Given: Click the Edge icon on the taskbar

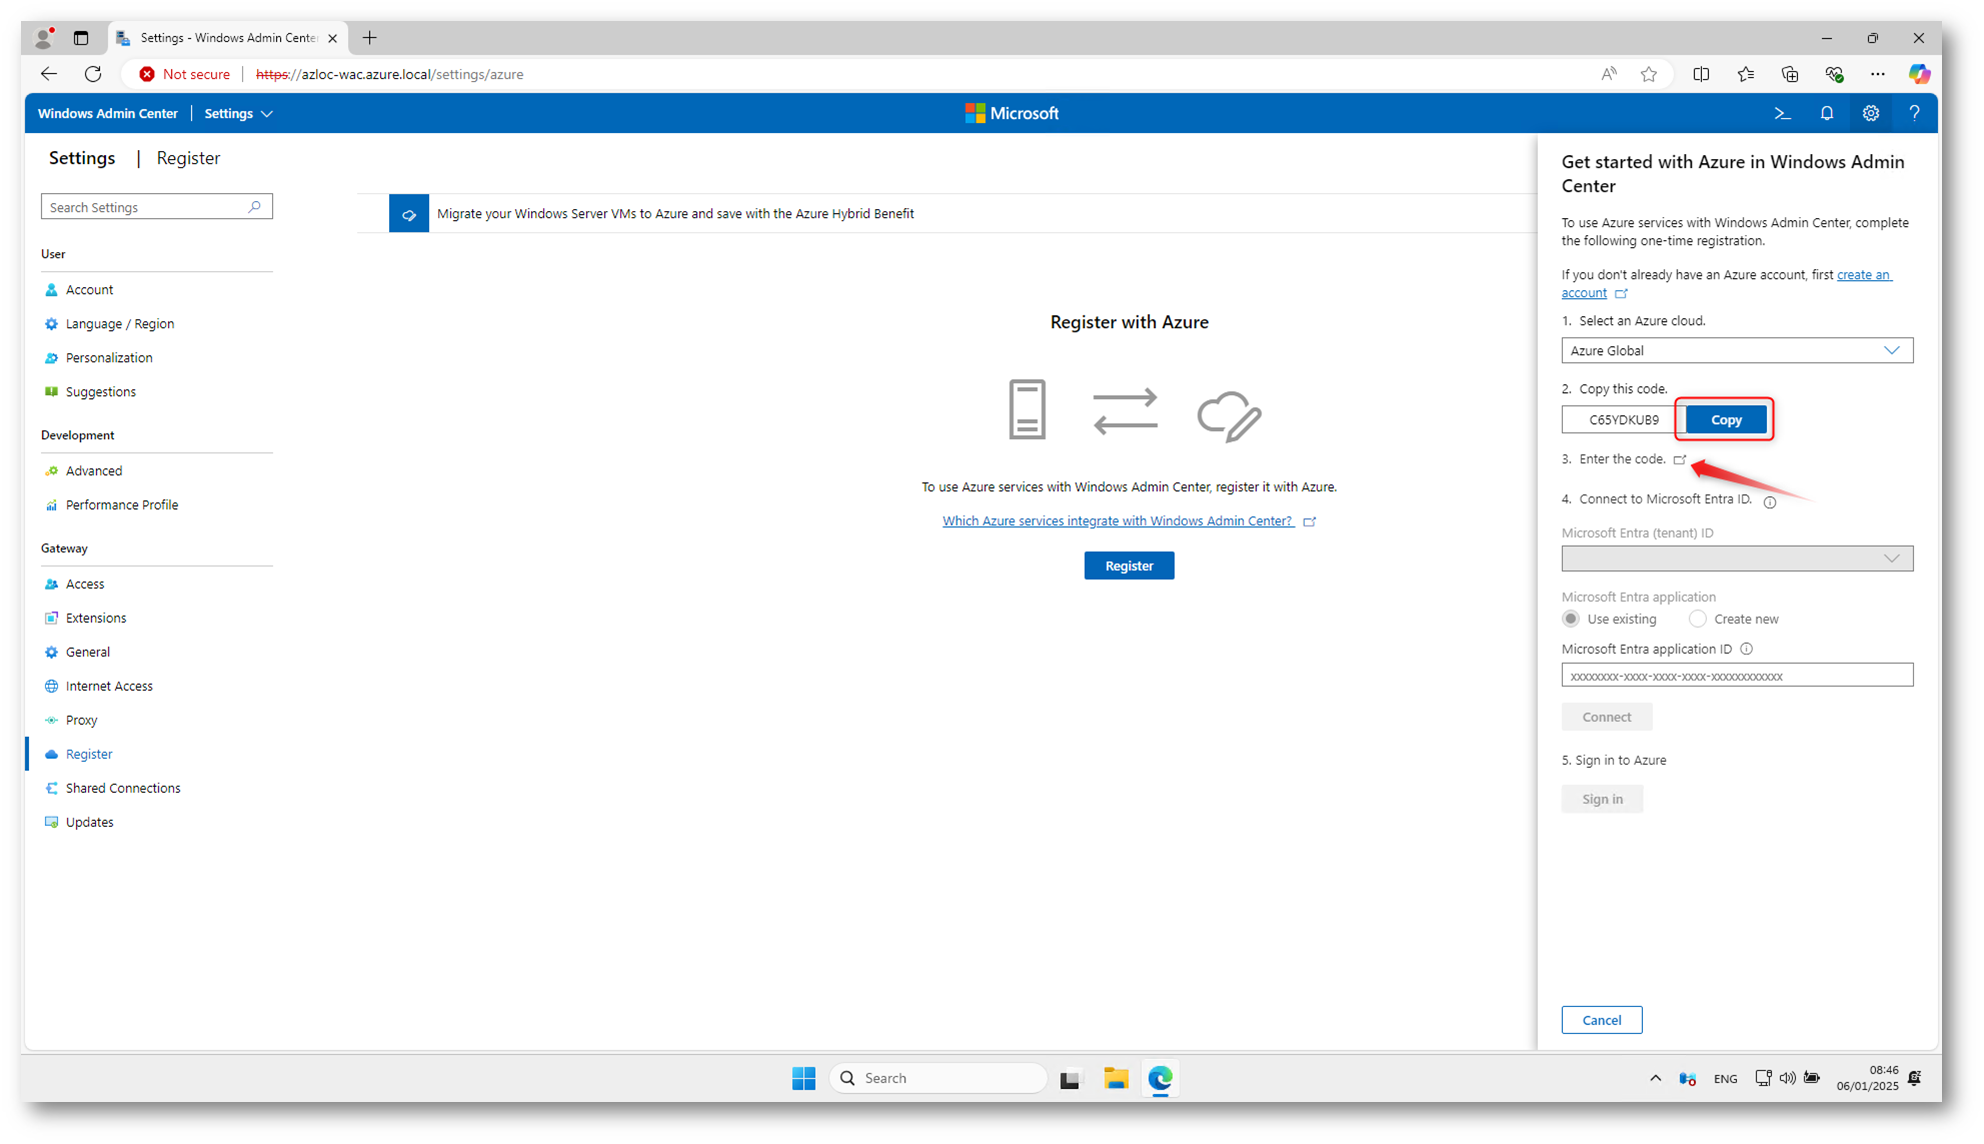Looking at the screenshot, I should pos(1160,1078).
